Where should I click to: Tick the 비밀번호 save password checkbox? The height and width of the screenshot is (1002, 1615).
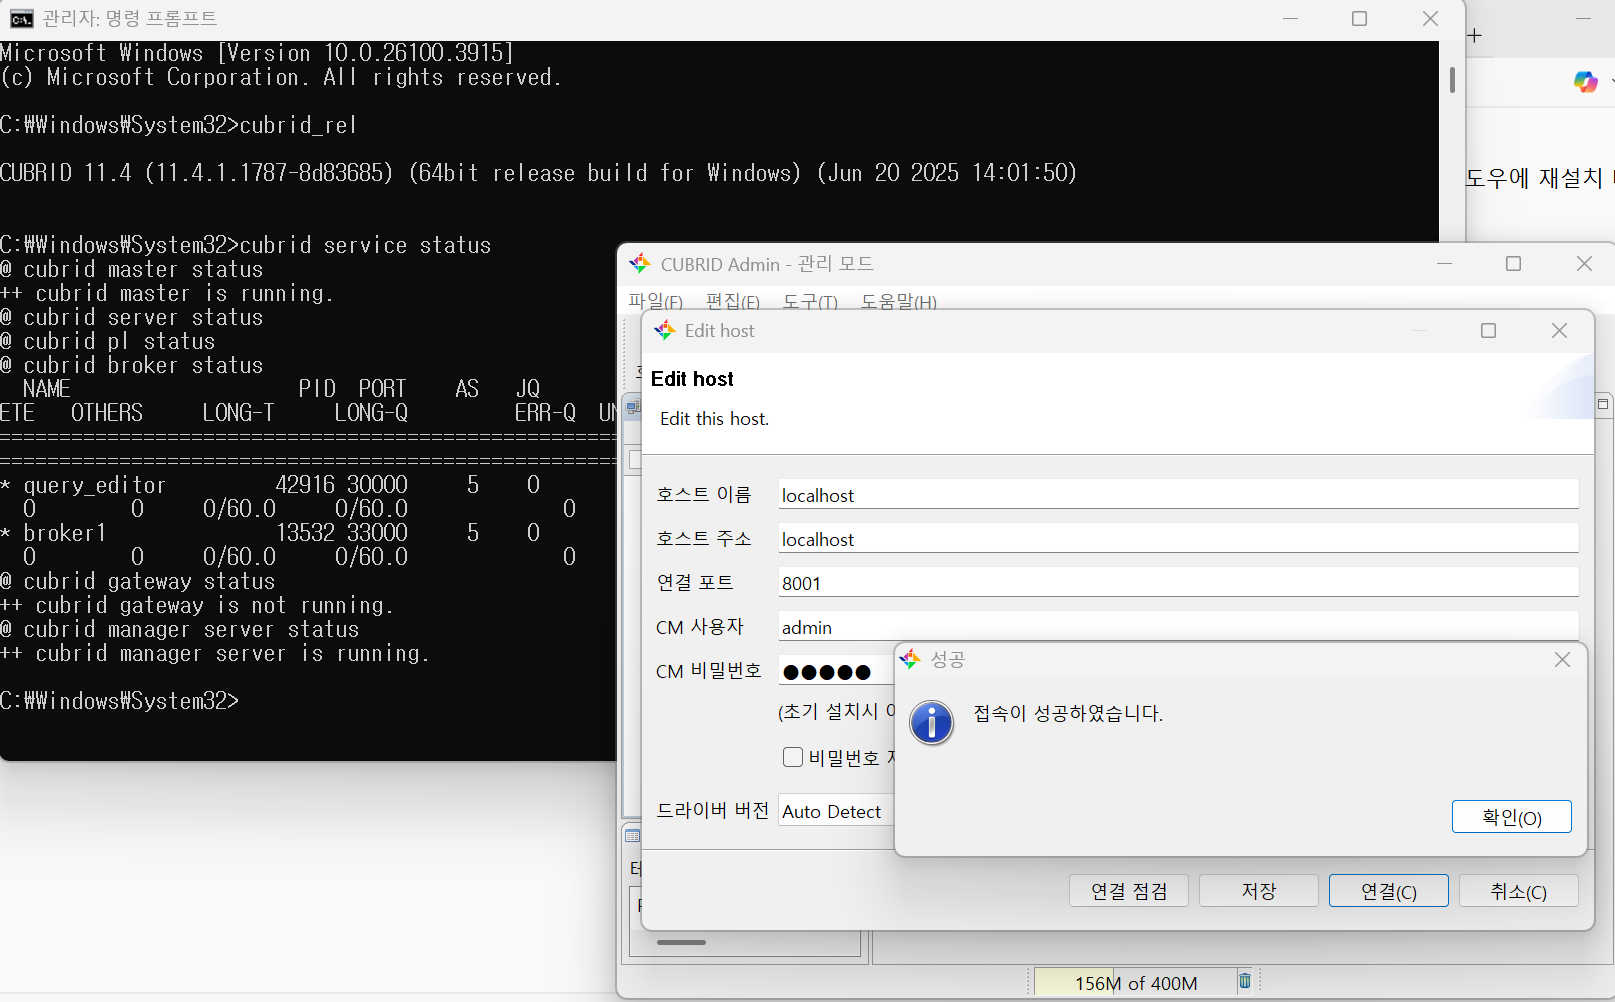click(793, 757)
